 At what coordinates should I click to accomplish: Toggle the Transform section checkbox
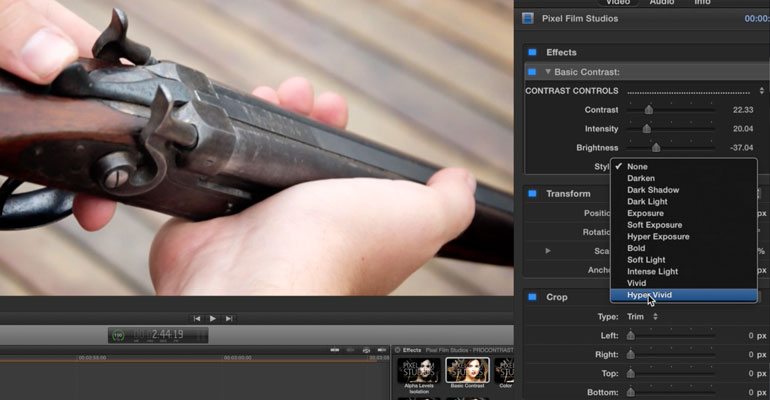pyautogui.click(x=532, y=193)
